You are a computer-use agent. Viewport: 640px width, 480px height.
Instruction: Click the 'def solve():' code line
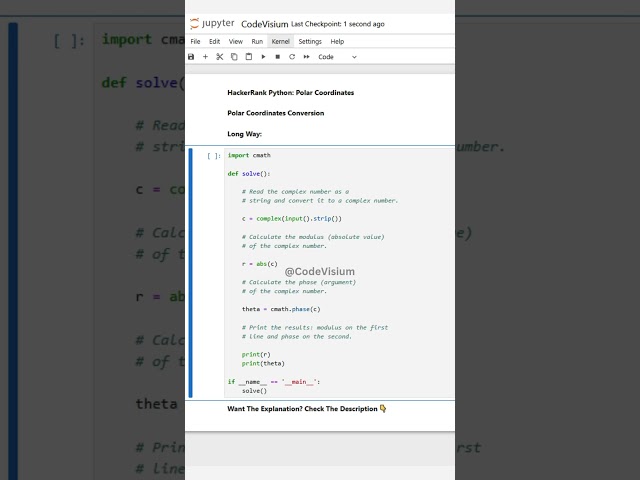[x=249, y=173]
